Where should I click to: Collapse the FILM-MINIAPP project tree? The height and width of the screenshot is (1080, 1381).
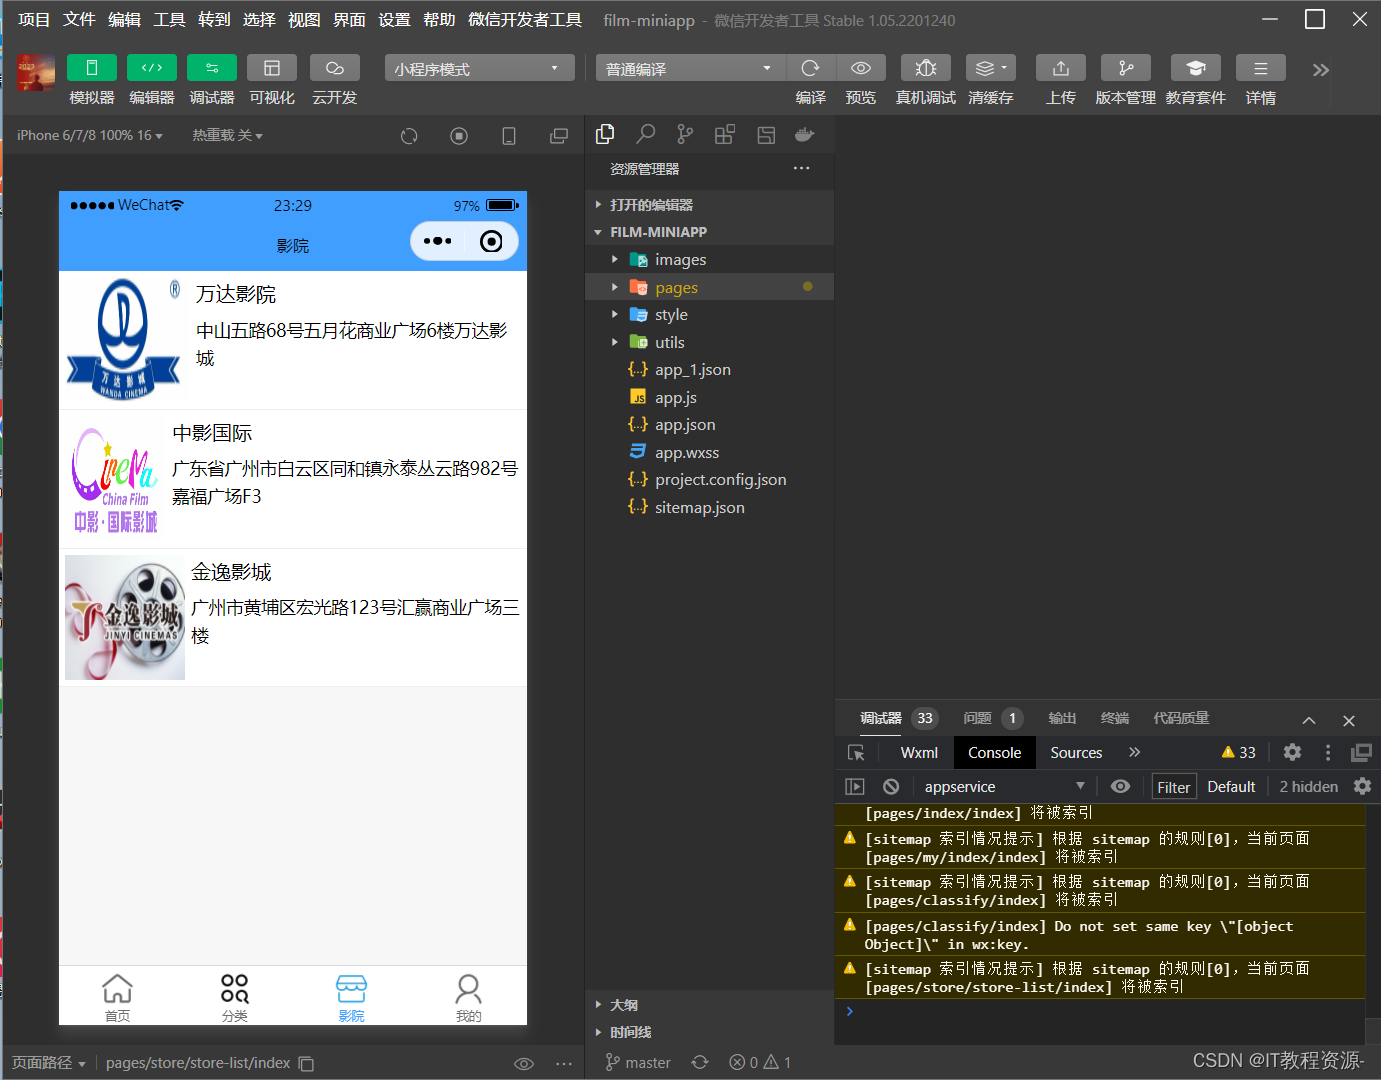(x=709, y=231)
